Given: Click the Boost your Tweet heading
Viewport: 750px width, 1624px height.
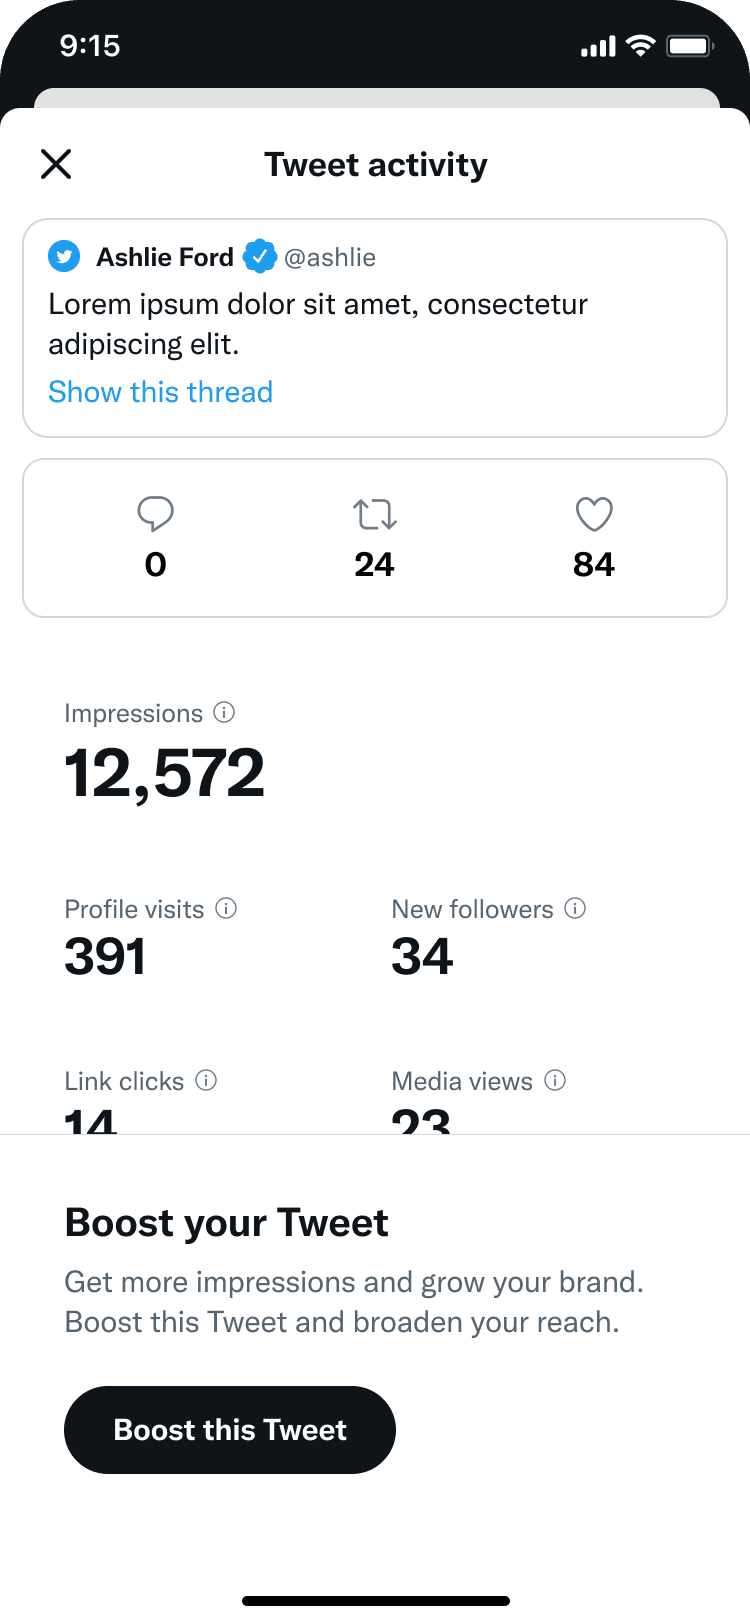Looking at the screenshot, I should point(226,1221).
